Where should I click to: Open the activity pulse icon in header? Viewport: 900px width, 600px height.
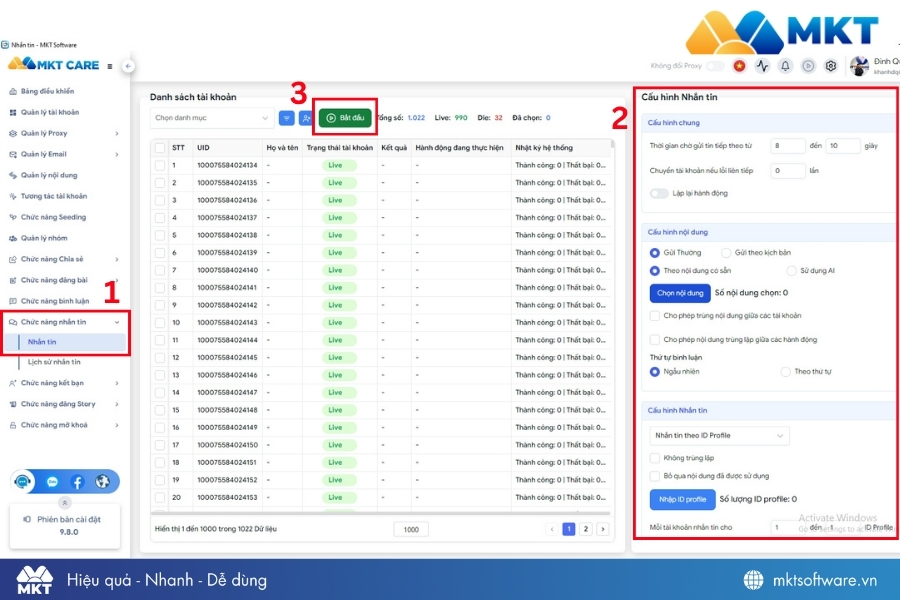tap(762, 66)
